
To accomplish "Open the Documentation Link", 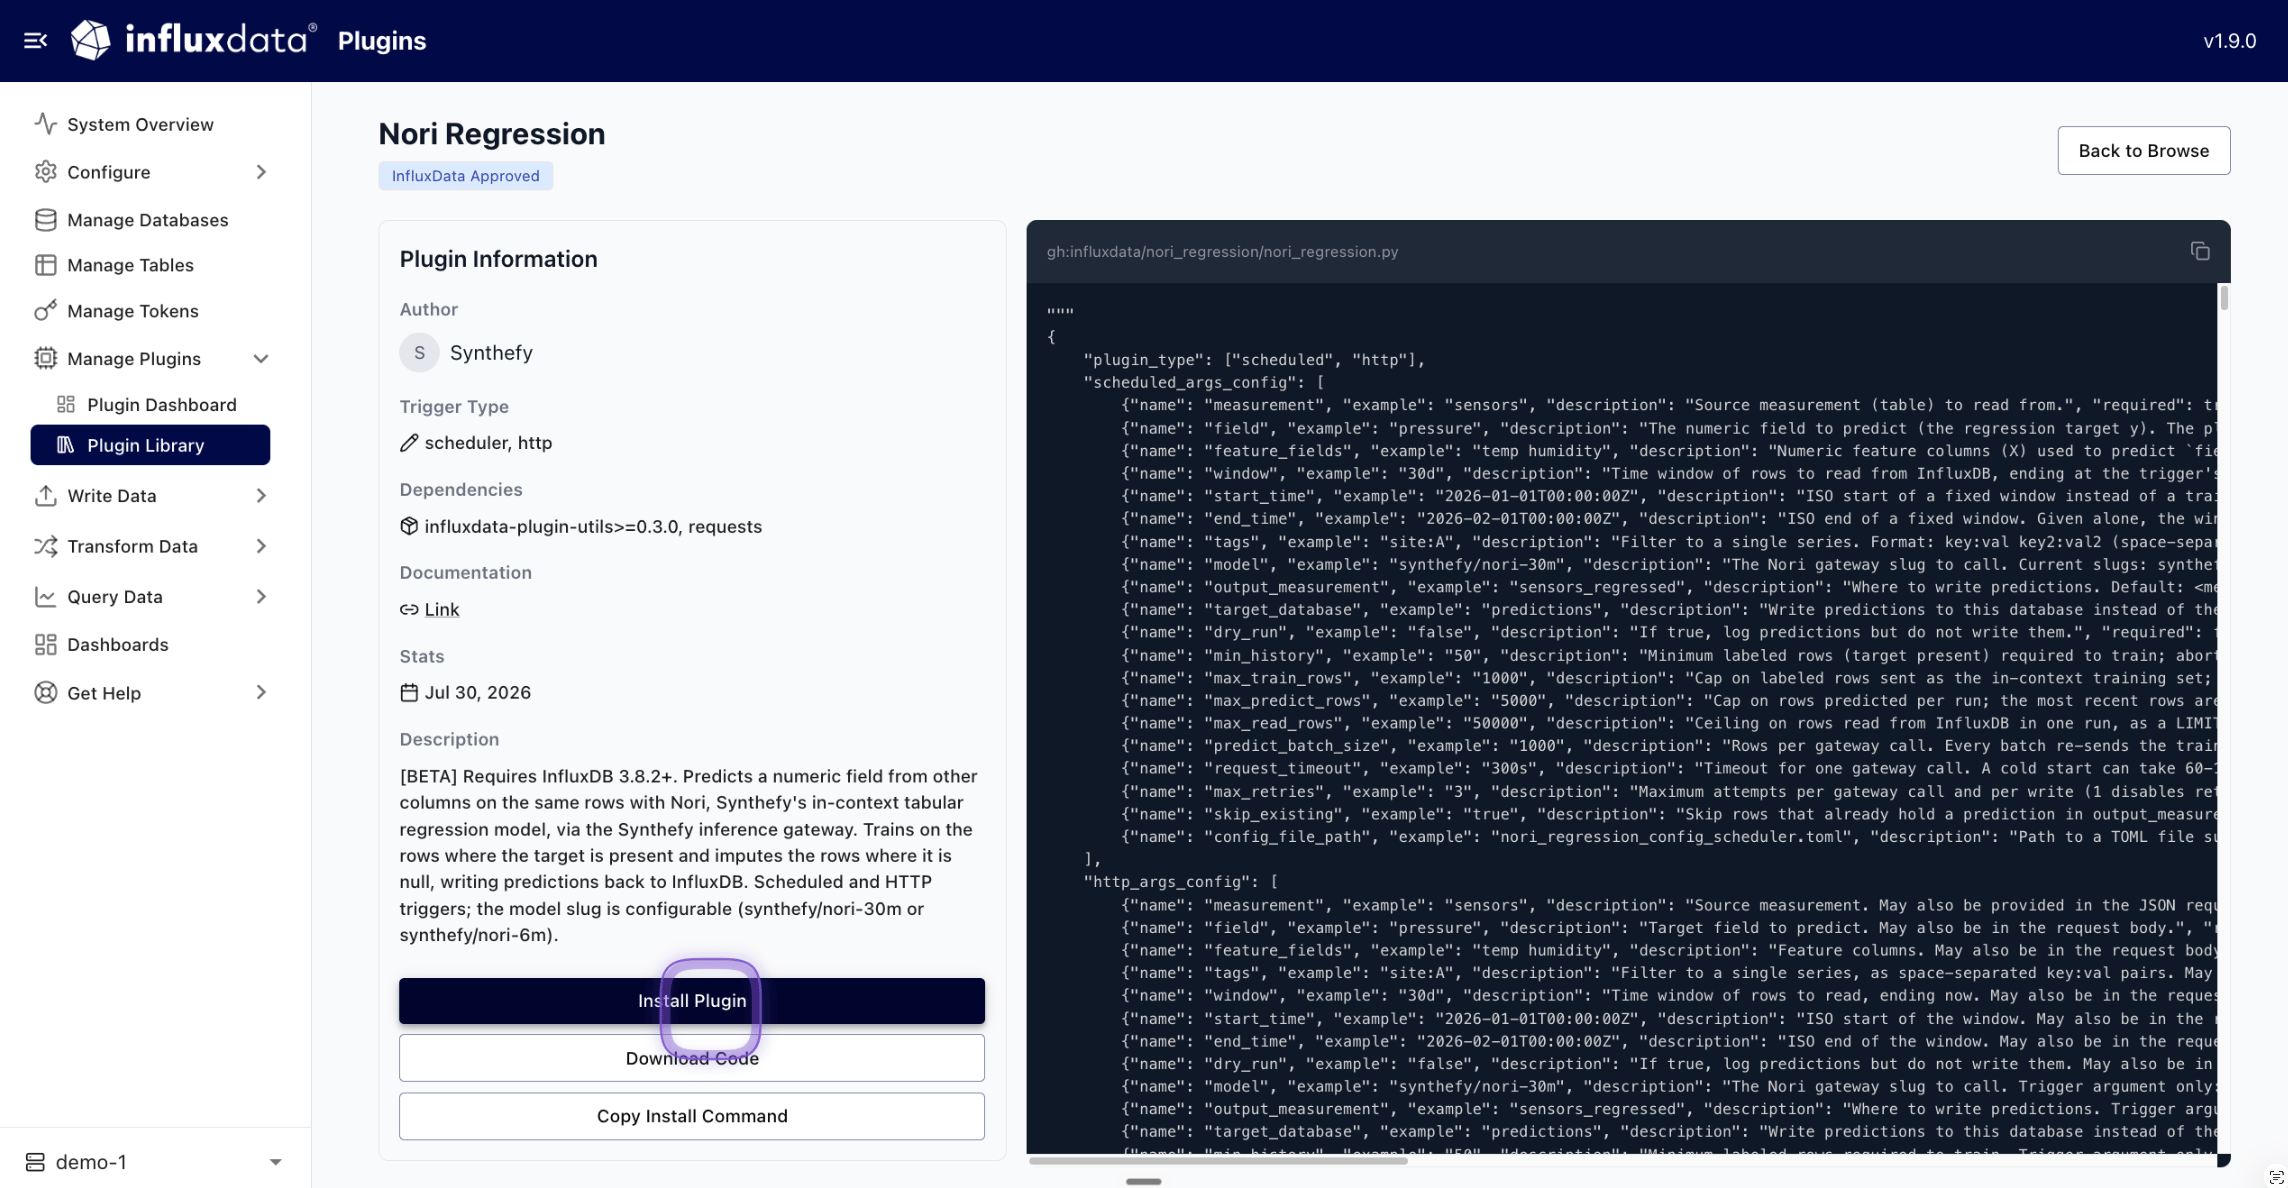I will pyautogui.click(x=441, y=609).
